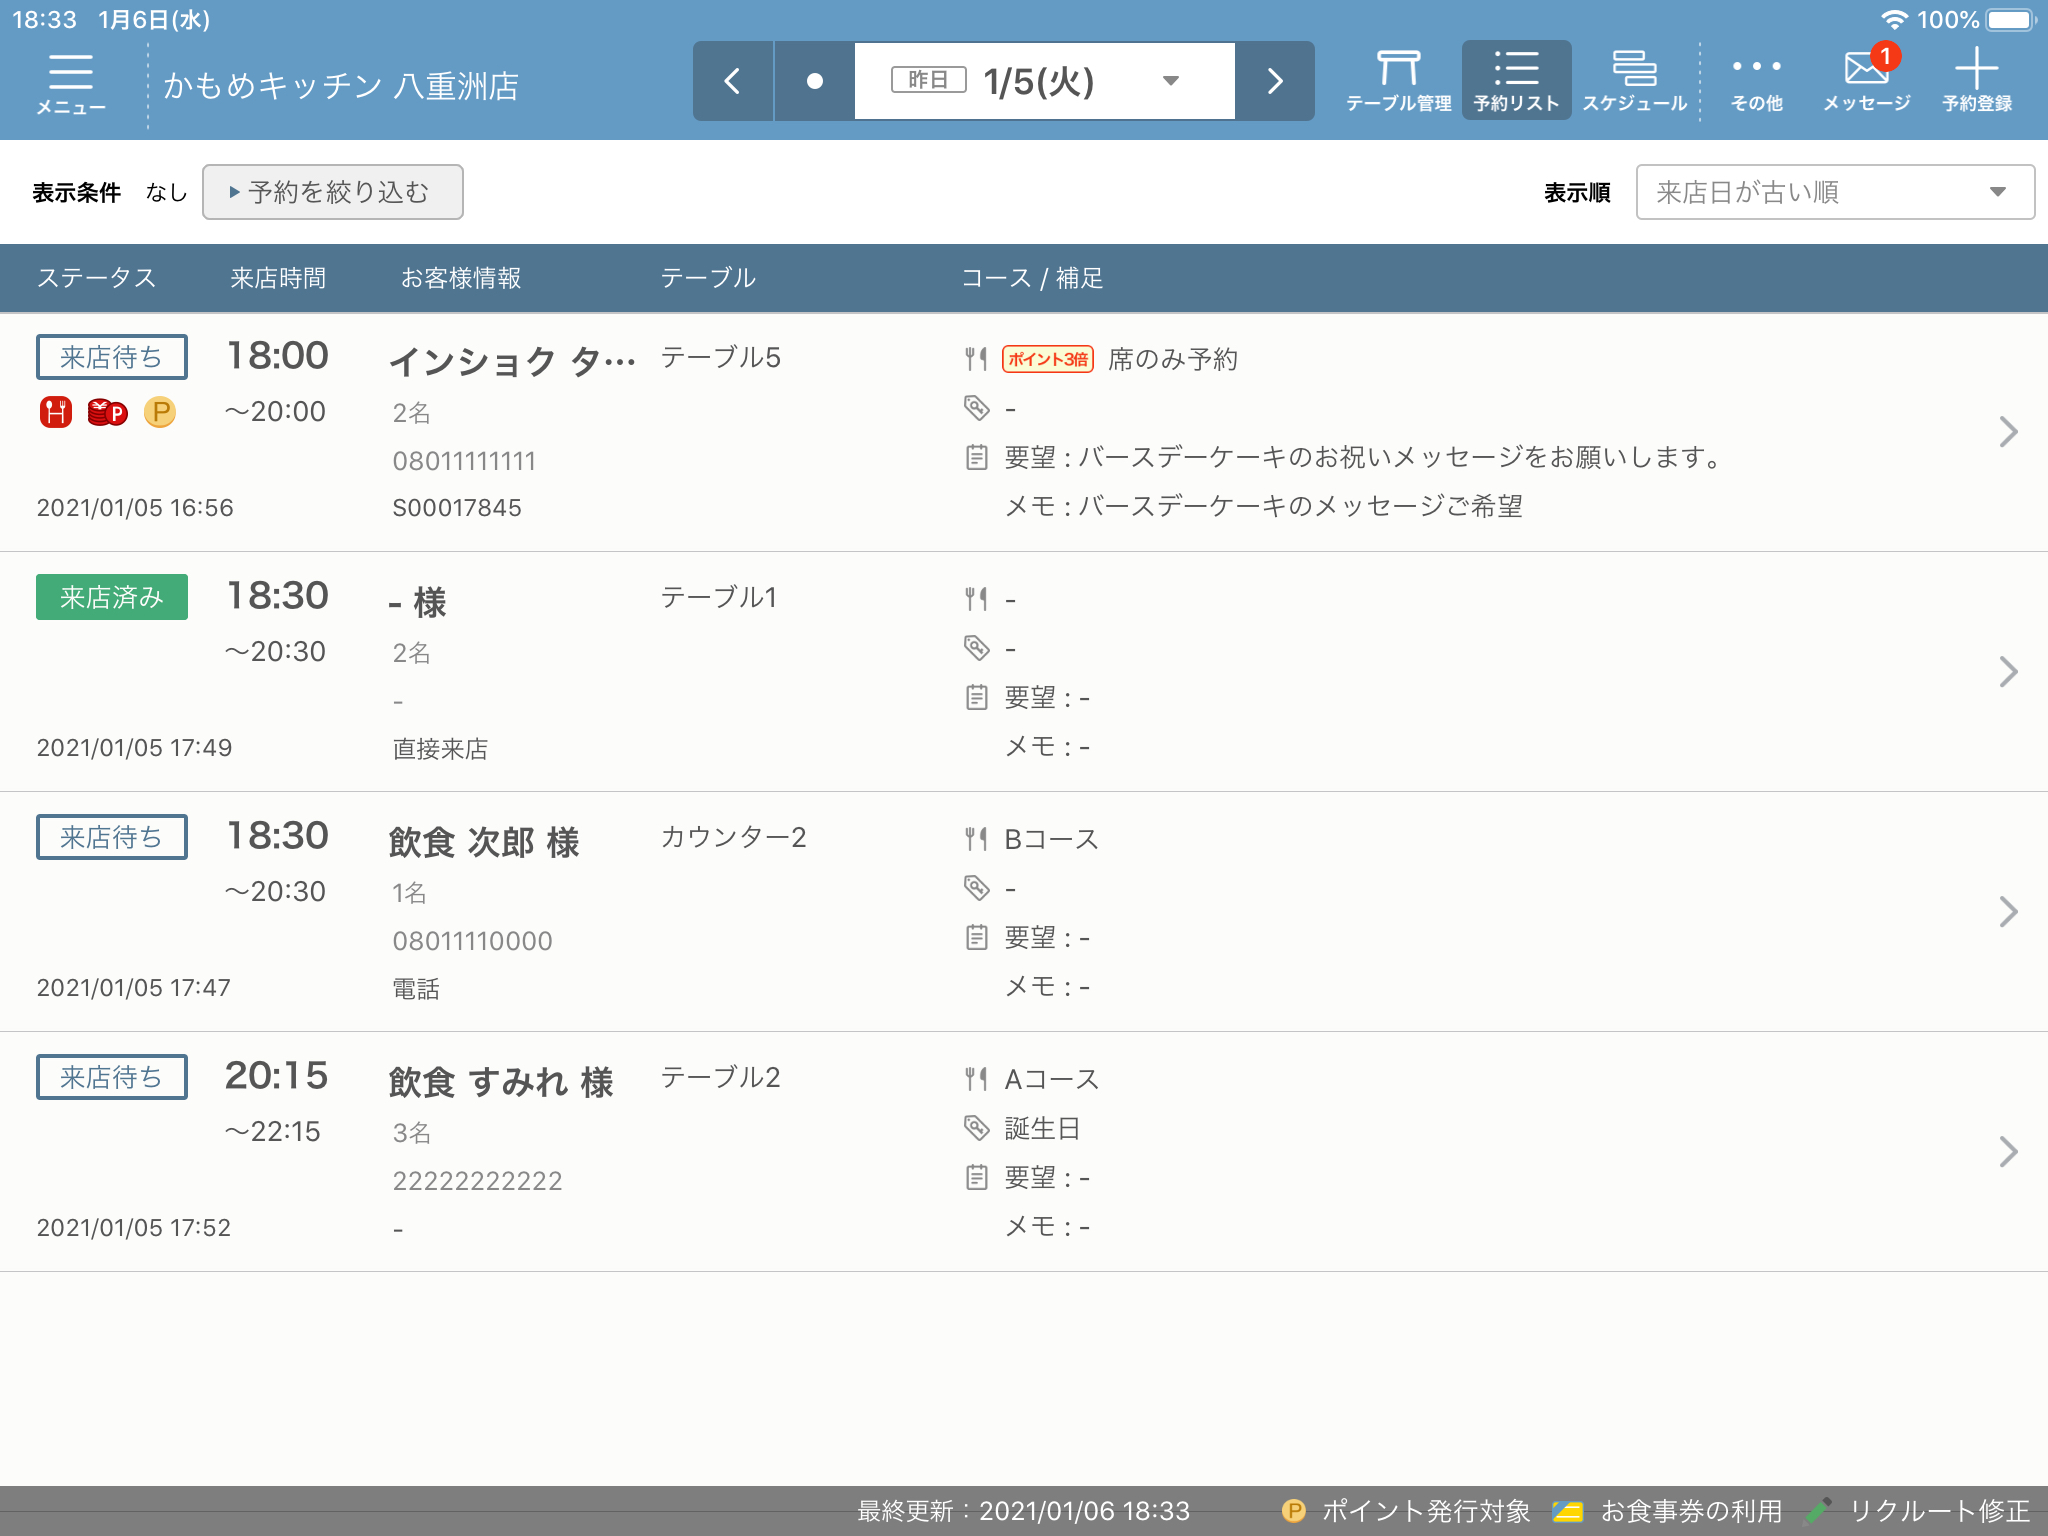Click the 2021/01/05 16:56 booking timestamp
2048x1536 pixels.
tap(135, 508)
